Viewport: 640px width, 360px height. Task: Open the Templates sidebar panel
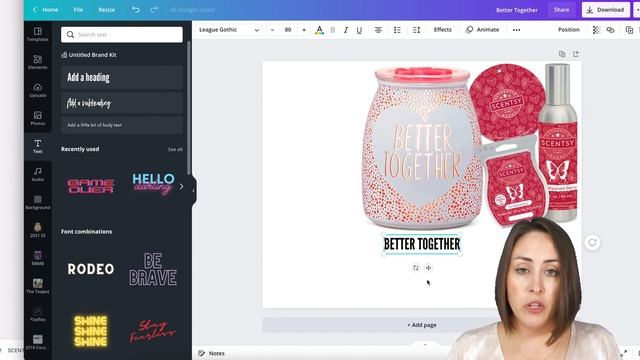(38, 34)
